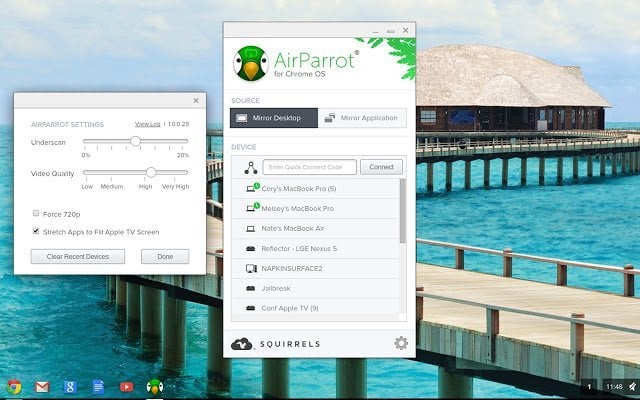
Task: Click AirParrot icon in the shelf
Action: 155,386
